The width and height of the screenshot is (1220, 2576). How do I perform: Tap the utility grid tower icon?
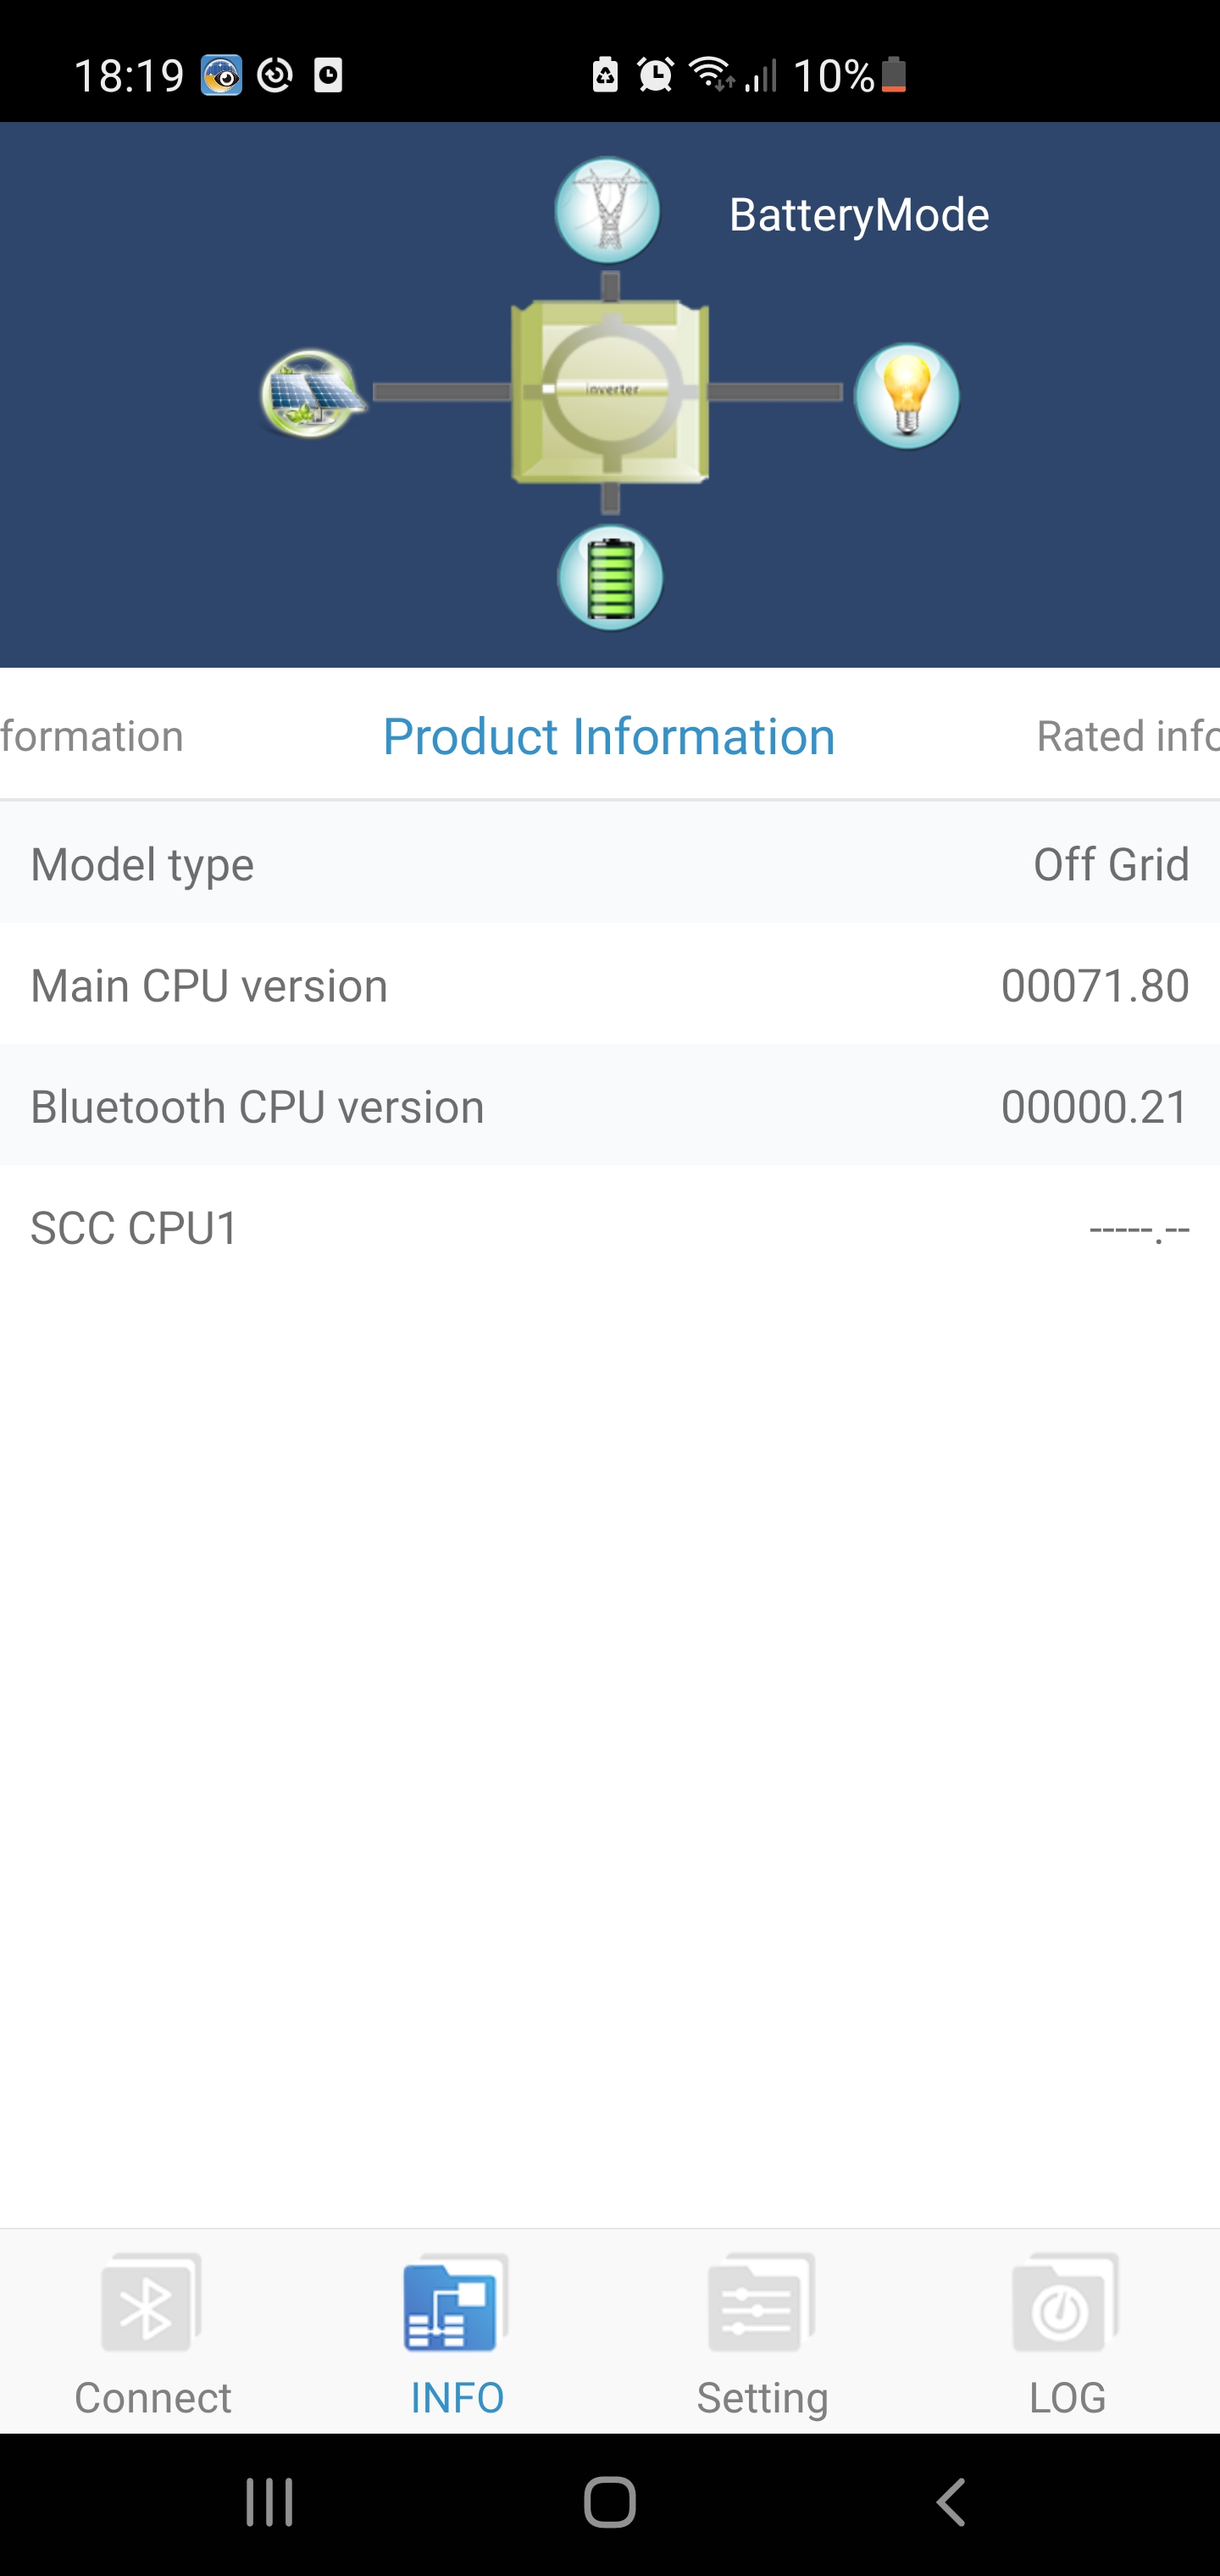click(x=607, y=211)
